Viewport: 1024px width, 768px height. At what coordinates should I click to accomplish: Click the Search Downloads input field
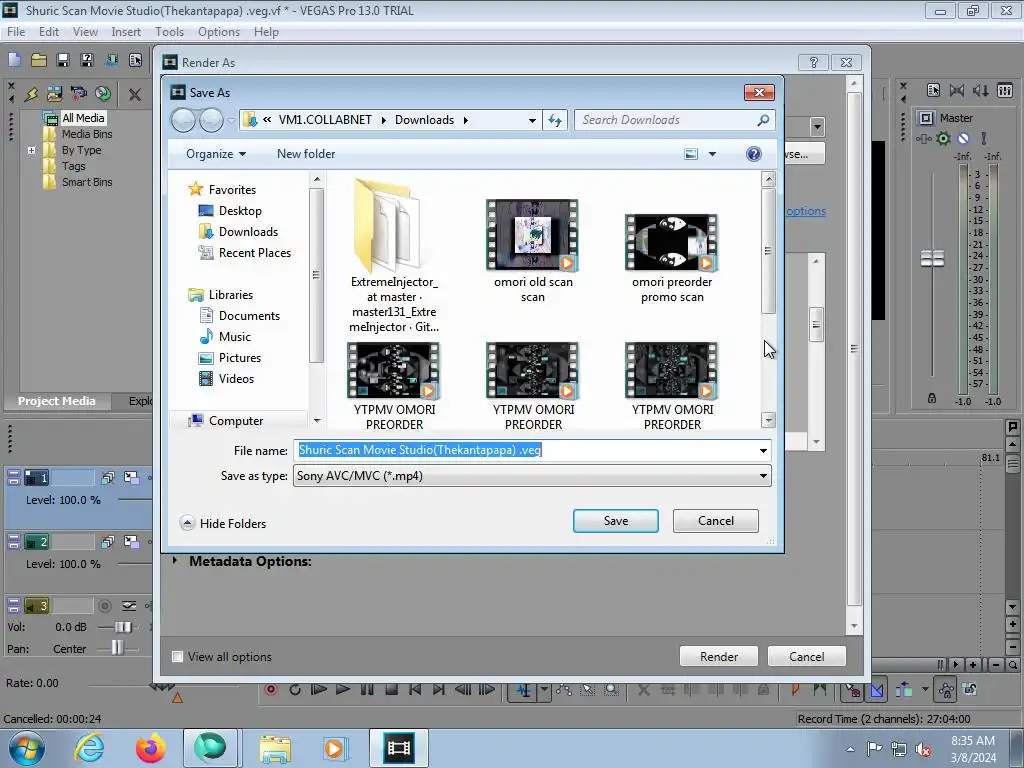click(675, 120)
